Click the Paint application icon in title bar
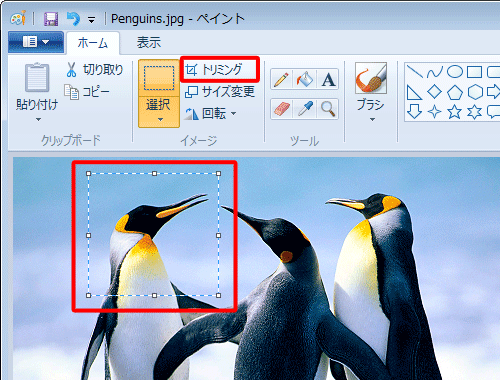Screen dimensions: 500x380 [x=18, y=18]
